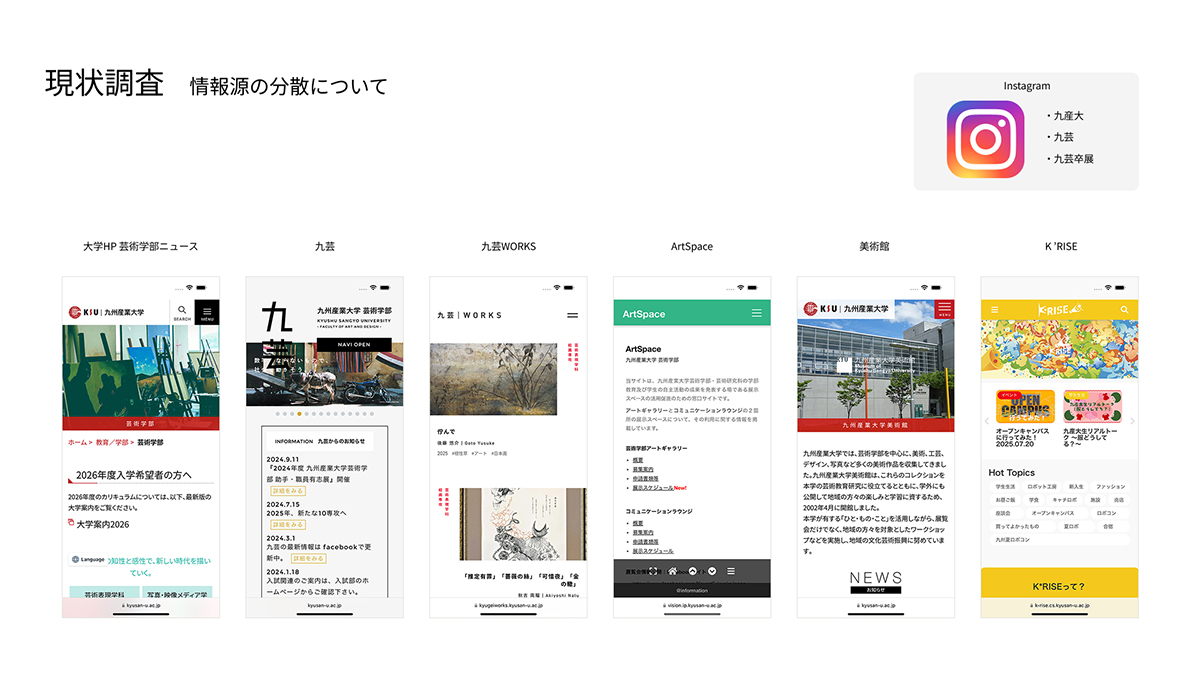This screenshot has width=1200, height=675.
Task: Tap the SEARCH magnifier on the KSU site
Action: (182, 312)
